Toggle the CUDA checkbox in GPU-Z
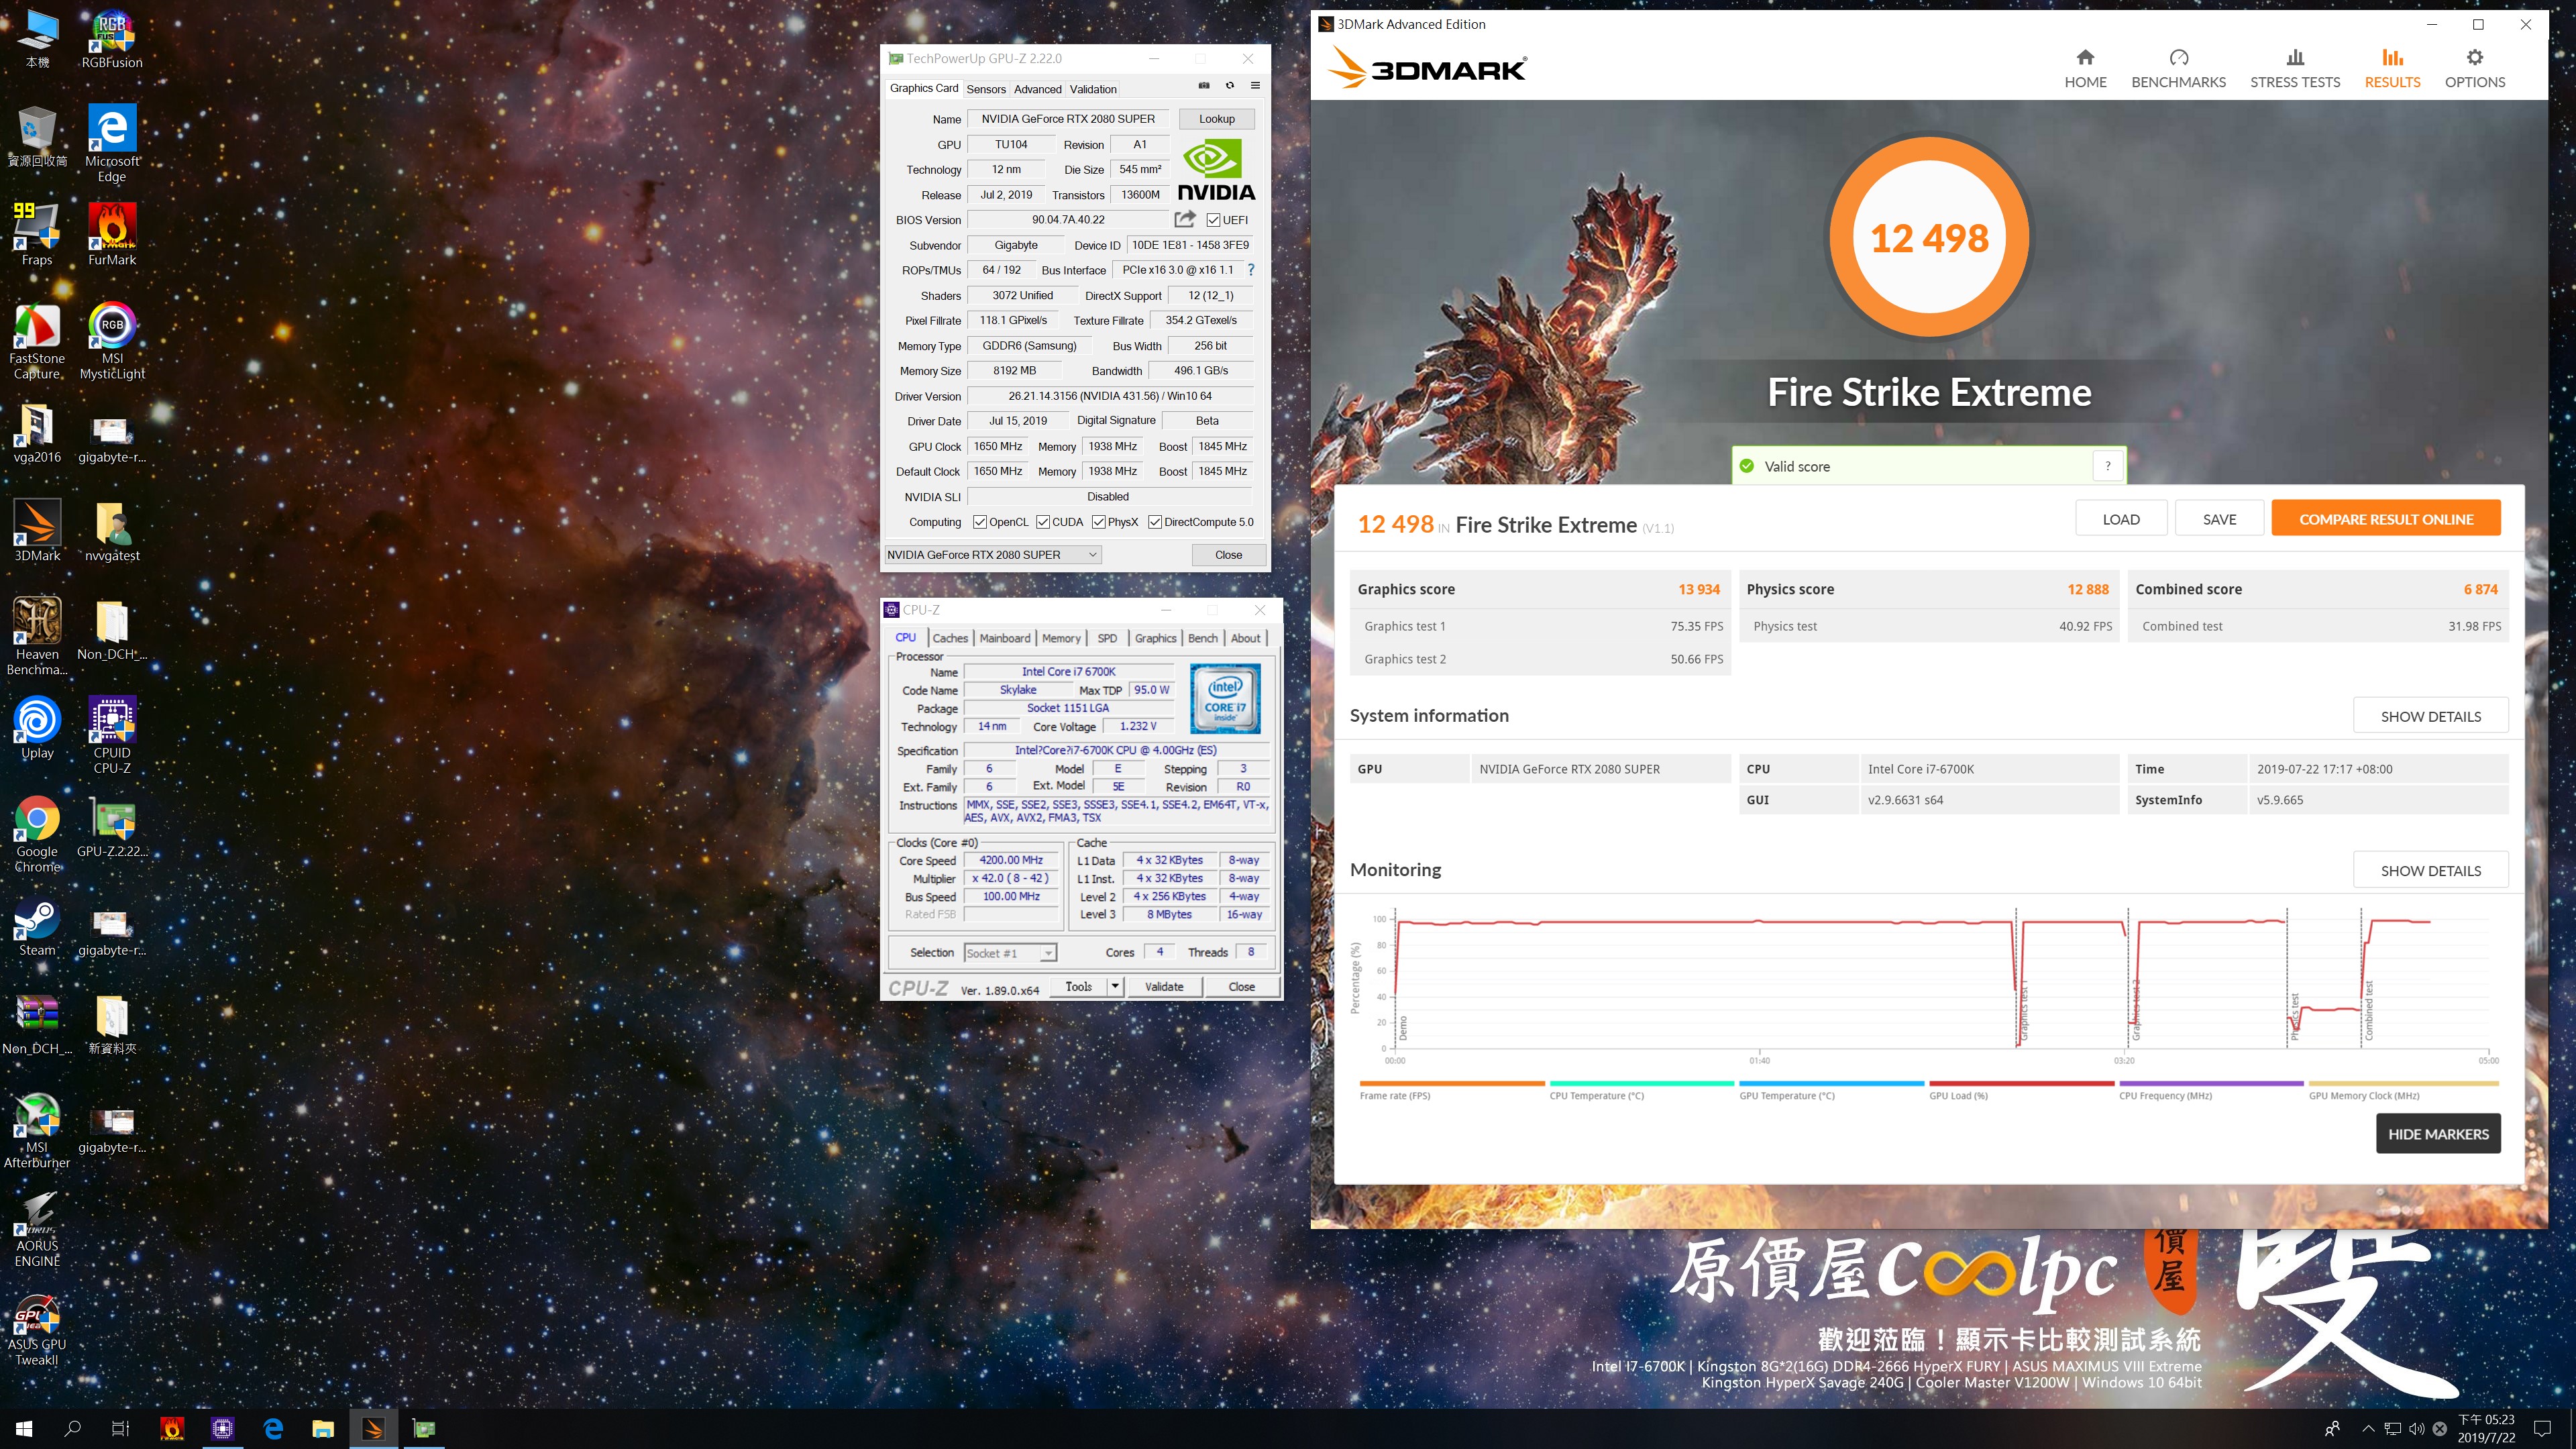The width and height of the screenshot is (2576, 1449). click(1043, 522)
